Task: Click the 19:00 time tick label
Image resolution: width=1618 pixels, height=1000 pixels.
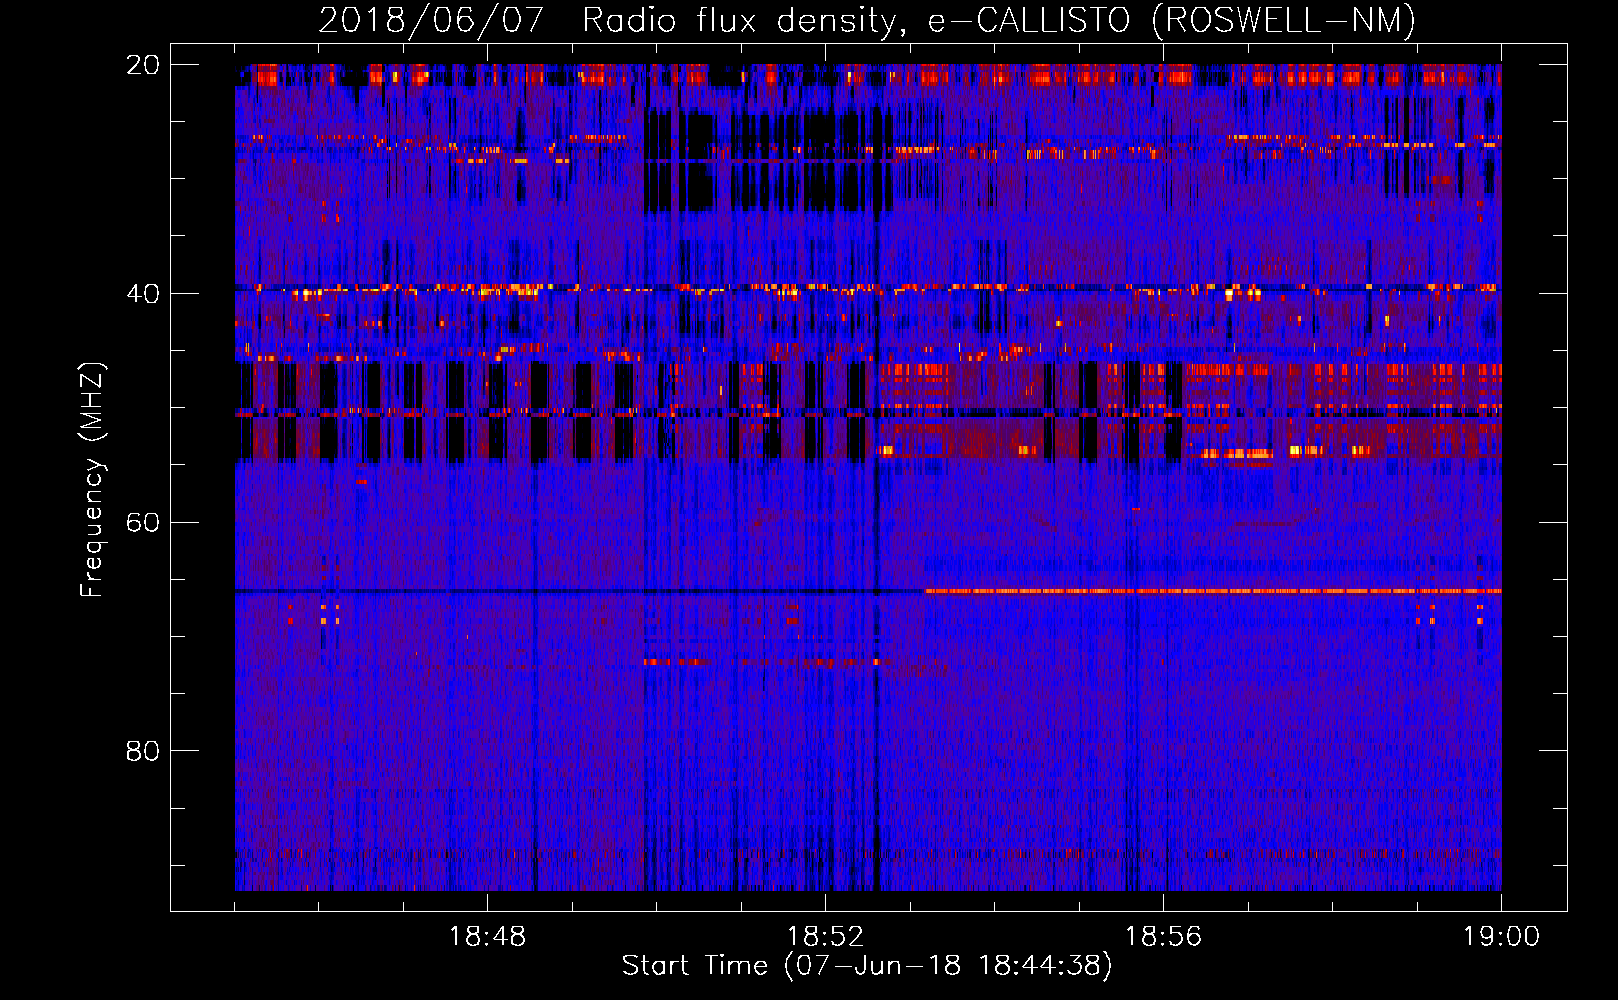Action: [x=1501, y=937]
